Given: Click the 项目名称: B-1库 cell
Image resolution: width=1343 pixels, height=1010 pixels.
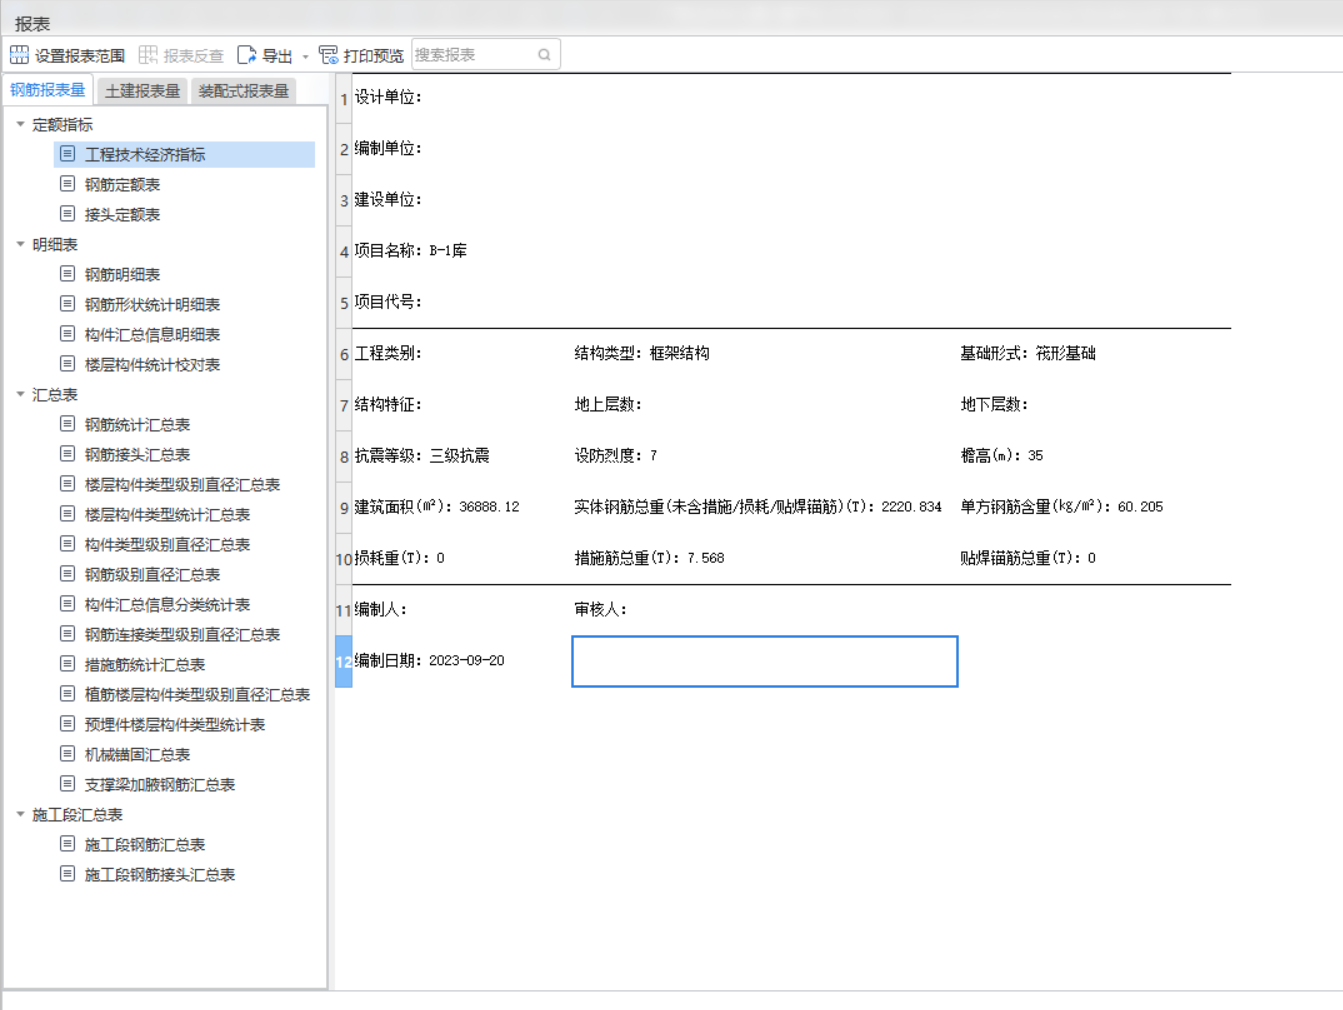Looking at the screenshot, I should pyautogui.click(x=411, y=250).
